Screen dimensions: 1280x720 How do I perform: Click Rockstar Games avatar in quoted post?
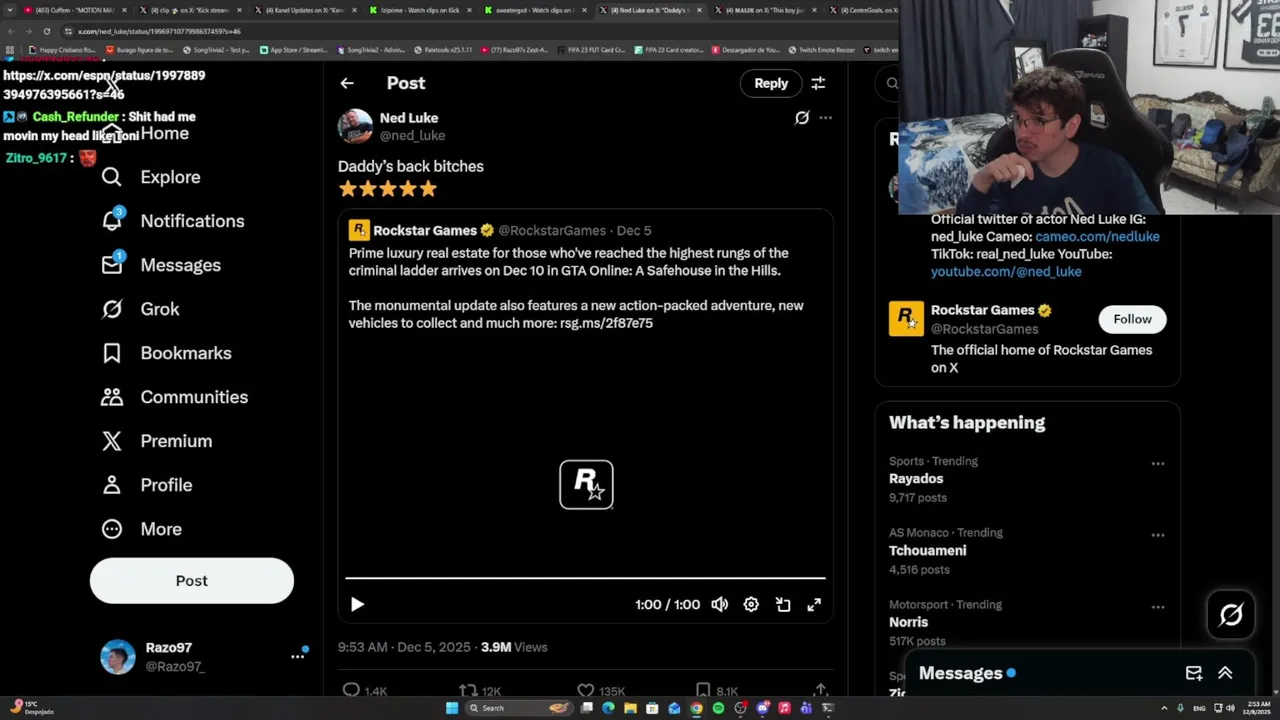pyautogui.click(x=359, y=230)
